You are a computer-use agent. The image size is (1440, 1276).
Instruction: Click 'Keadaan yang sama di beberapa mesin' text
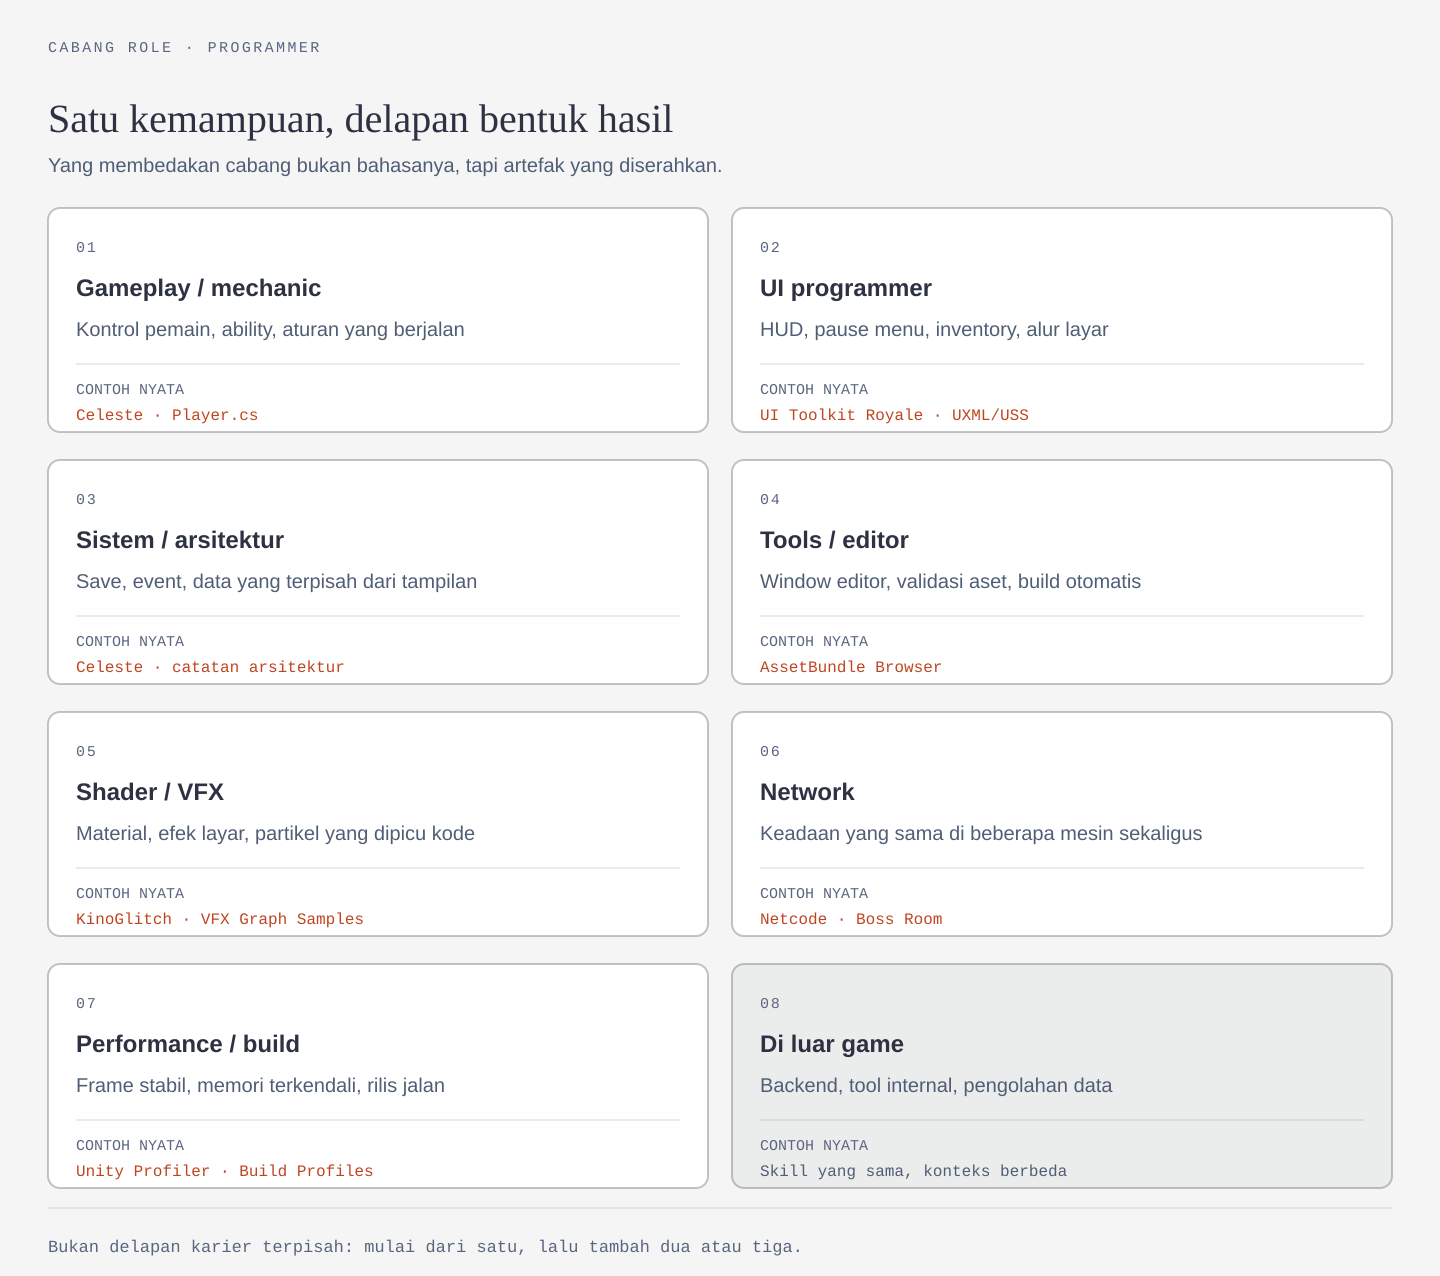(x=981, y=833)
